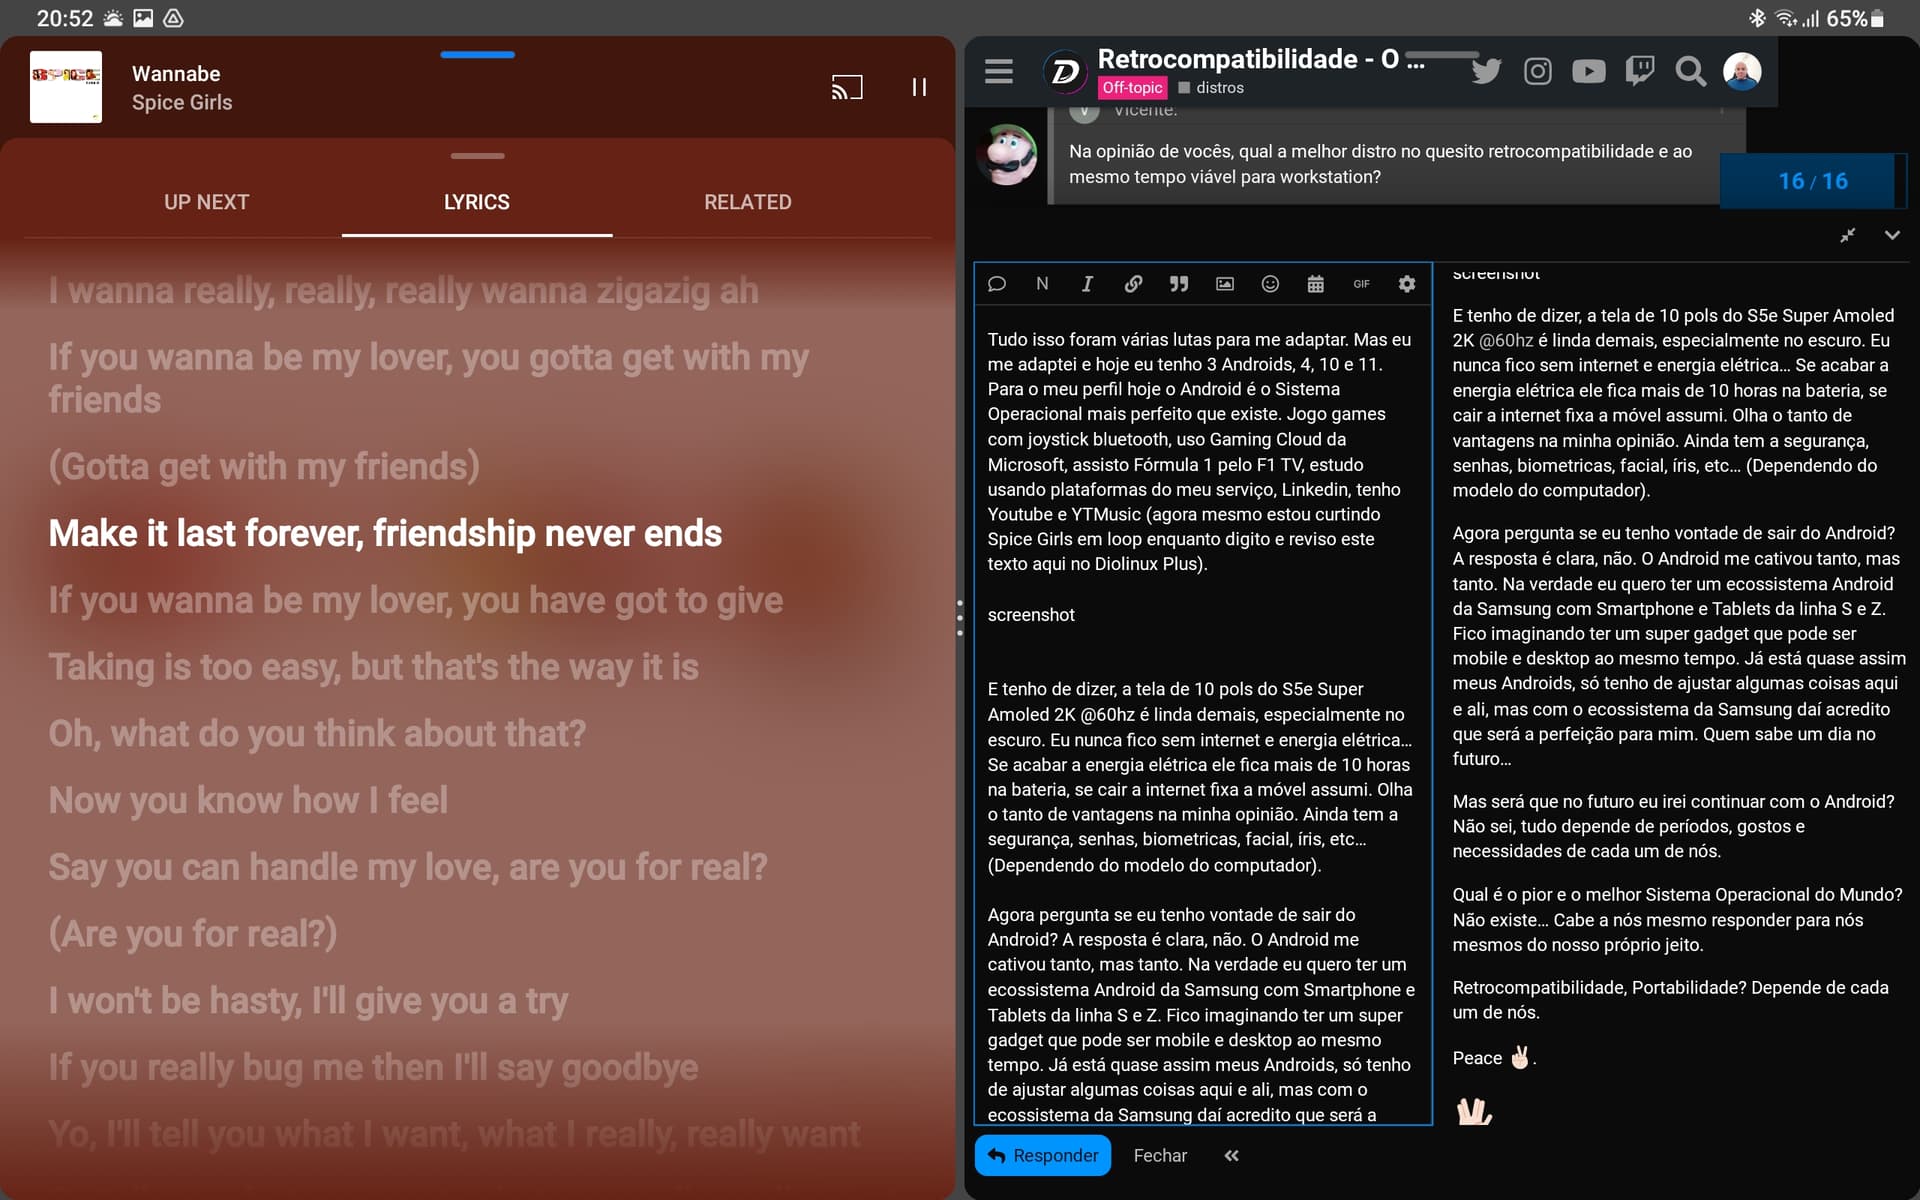This screenshot has width=1920, height=1200.
Task: Toggle bold N formatting in editor
Action: 1042,284
